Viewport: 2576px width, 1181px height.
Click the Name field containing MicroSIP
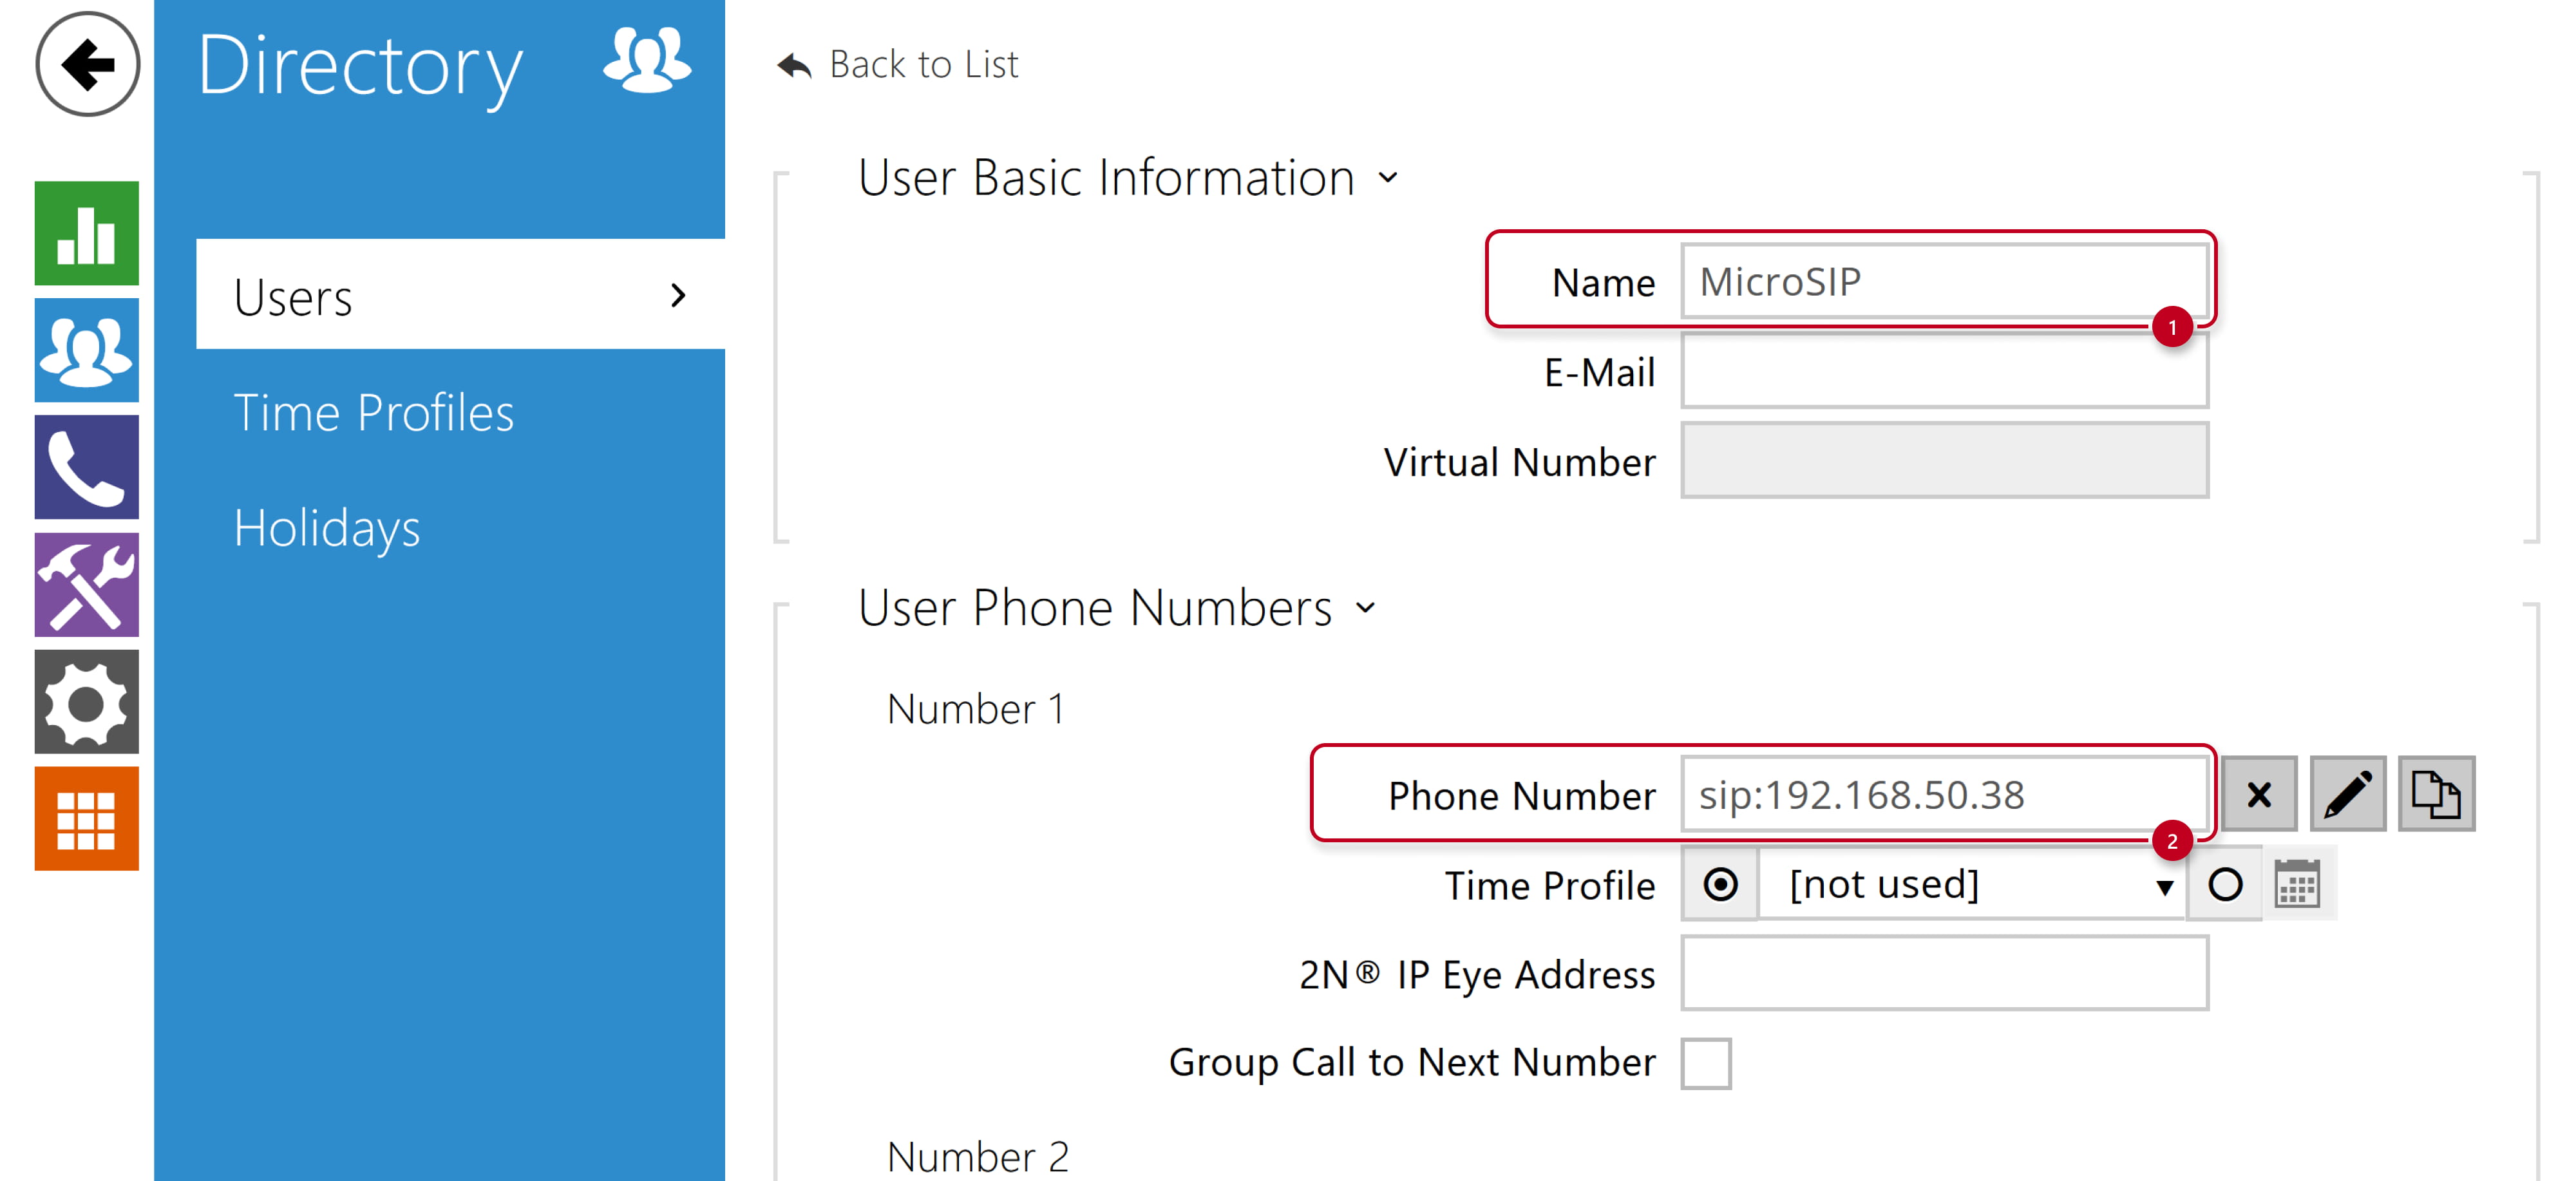[x=1944, y=281]
